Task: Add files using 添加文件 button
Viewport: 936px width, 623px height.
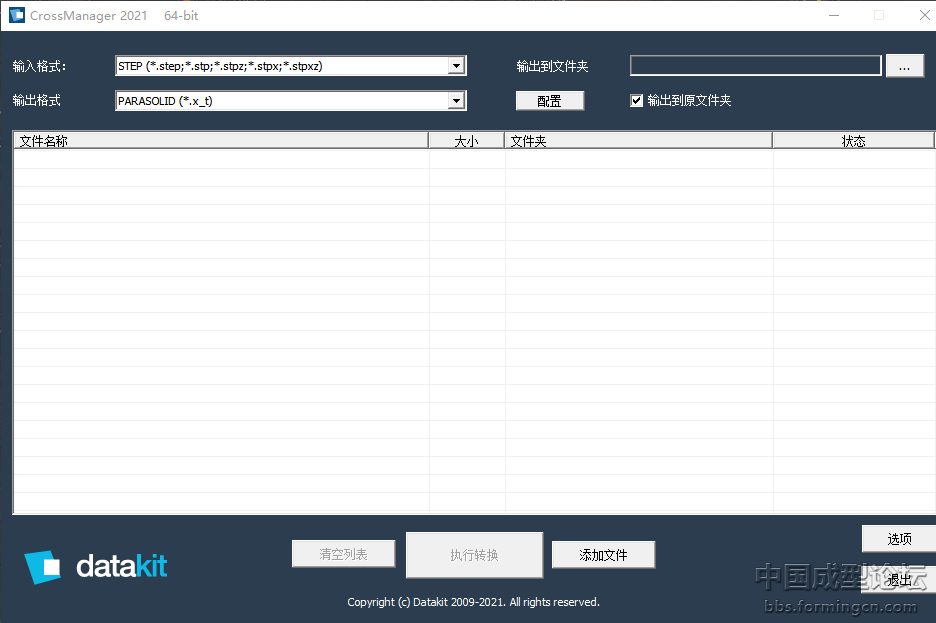Action: pyautogui.click(x=603, y=555)
